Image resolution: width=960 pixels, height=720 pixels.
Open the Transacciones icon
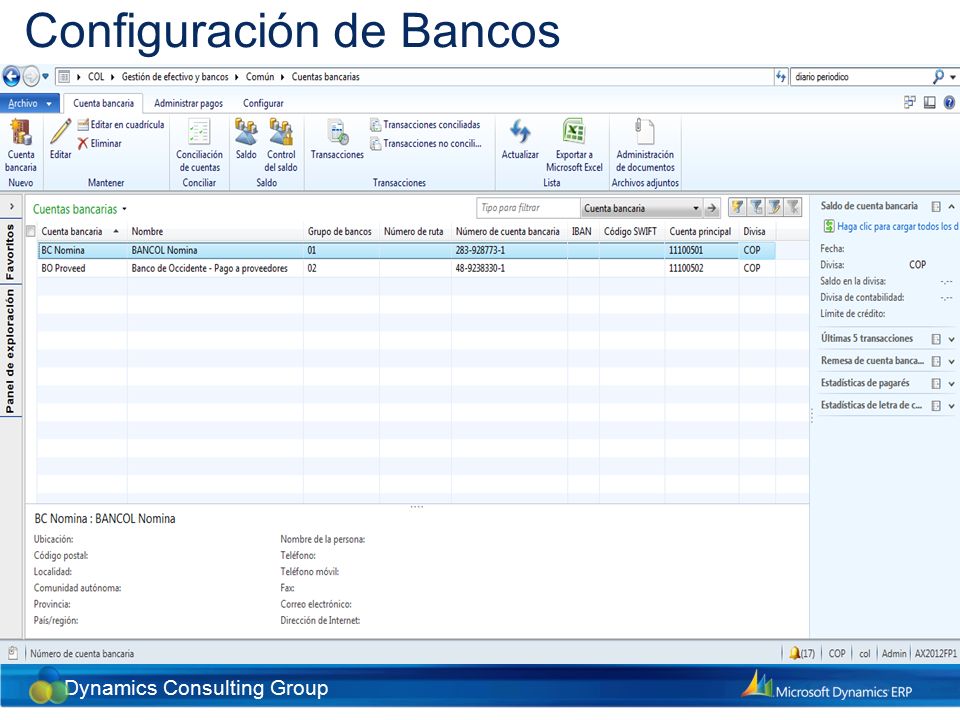(337, 132)
